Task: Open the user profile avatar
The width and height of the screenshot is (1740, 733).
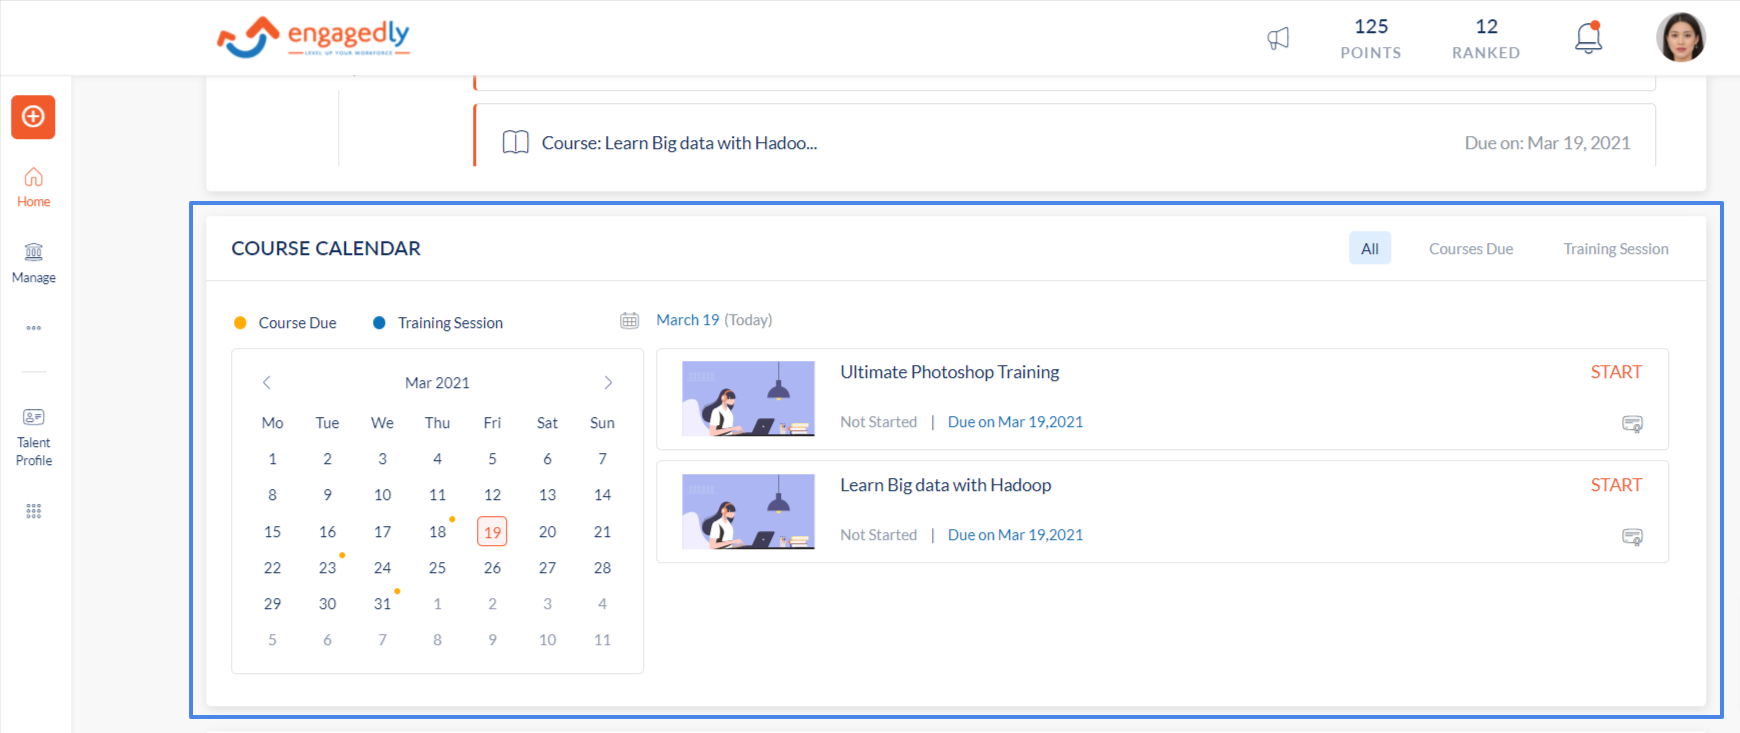Action: click(1681, 38)
